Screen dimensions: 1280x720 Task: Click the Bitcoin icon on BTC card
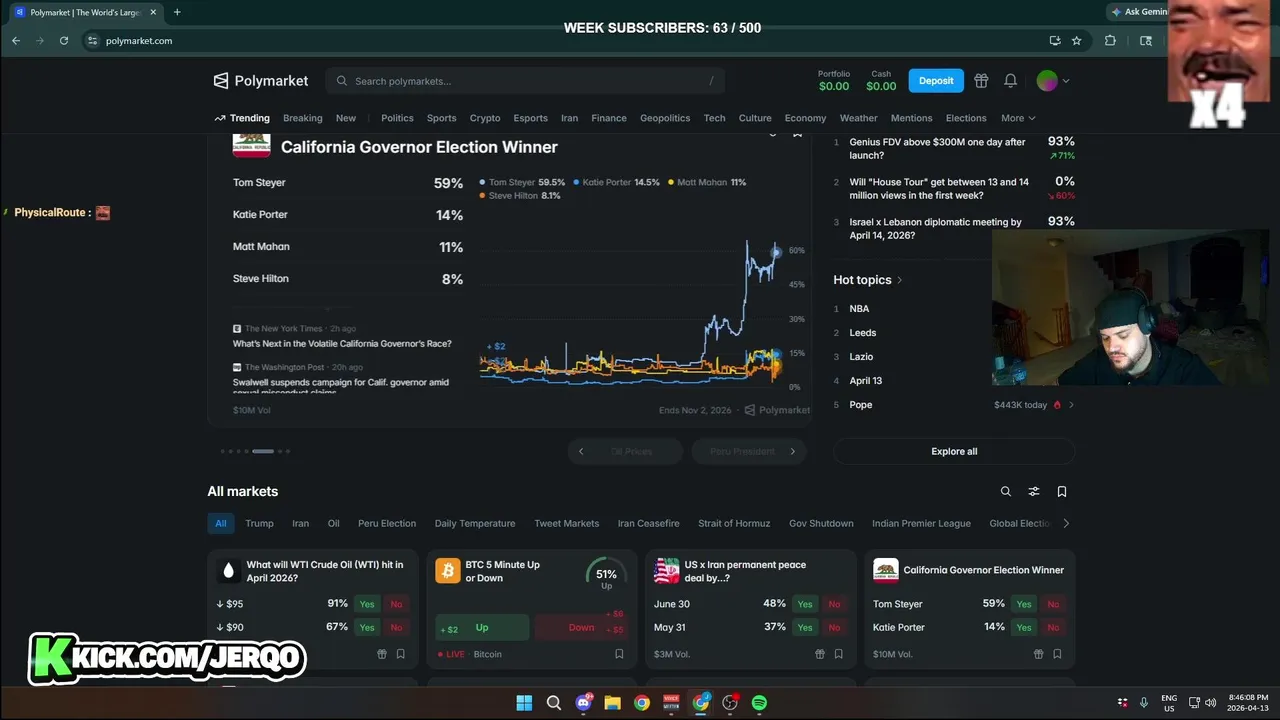(448, 571)
